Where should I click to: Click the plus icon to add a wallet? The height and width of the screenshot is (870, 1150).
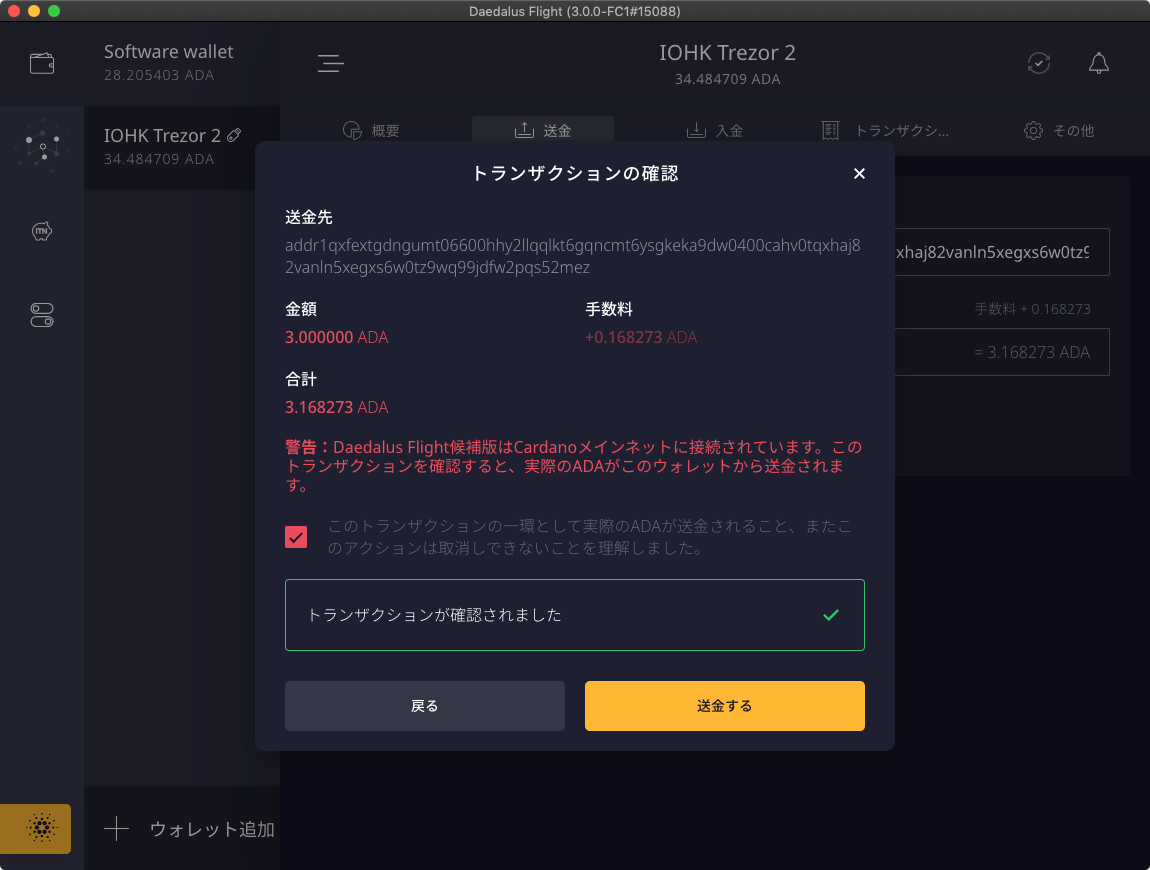click(x=116, y=829)
